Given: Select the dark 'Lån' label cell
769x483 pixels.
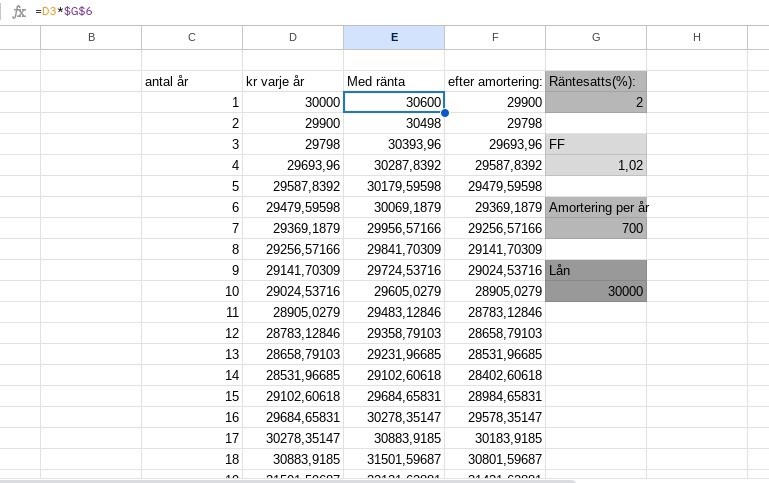Looking at the screenshot, I should pyautogui.click(x=596, y=270).
